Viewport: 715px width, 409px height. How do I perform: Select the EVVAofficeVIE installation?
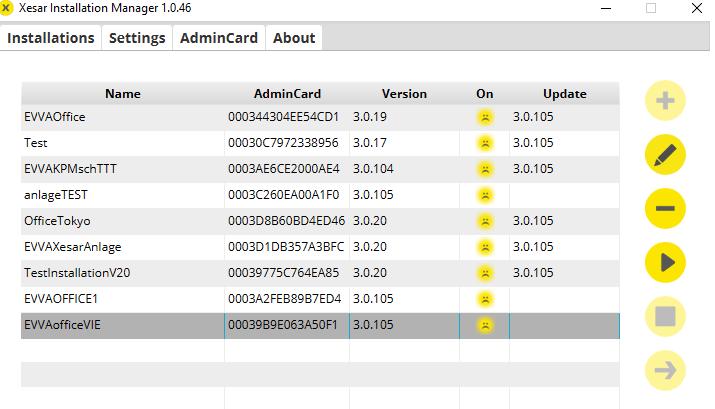[62, 325]
